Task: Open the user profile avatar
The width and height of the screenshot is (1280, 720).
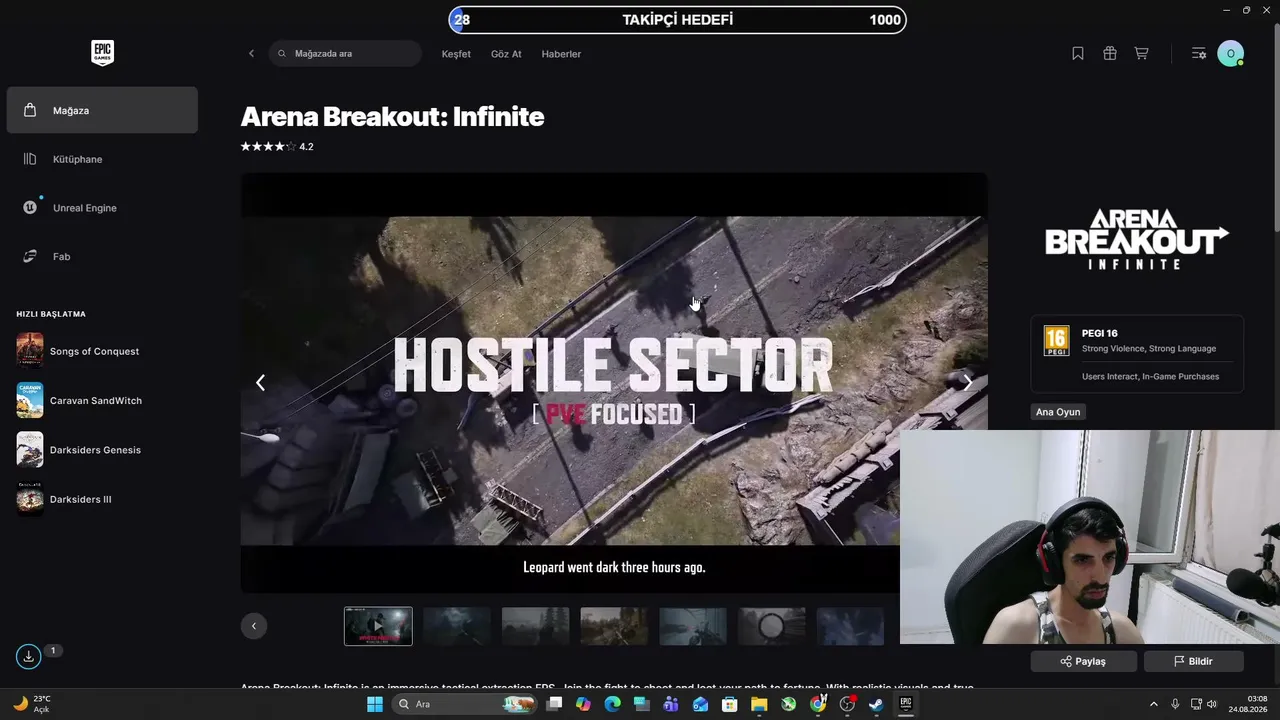Action: (1230, 54)
